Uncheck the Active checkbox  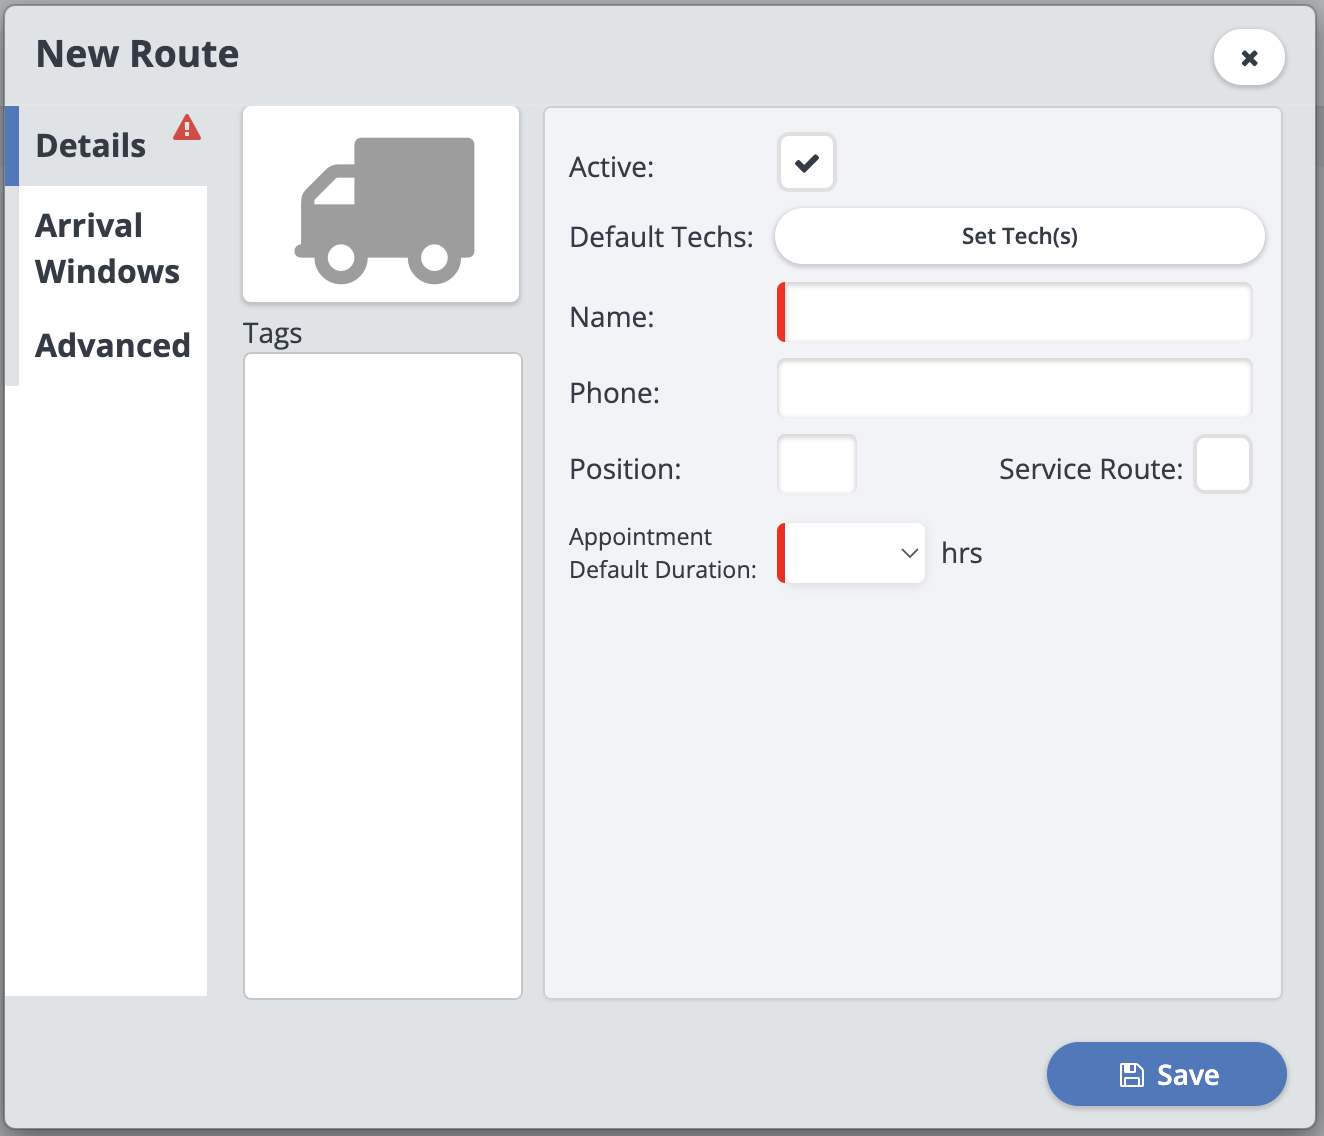pyautogui.click(x=807, y=163)
